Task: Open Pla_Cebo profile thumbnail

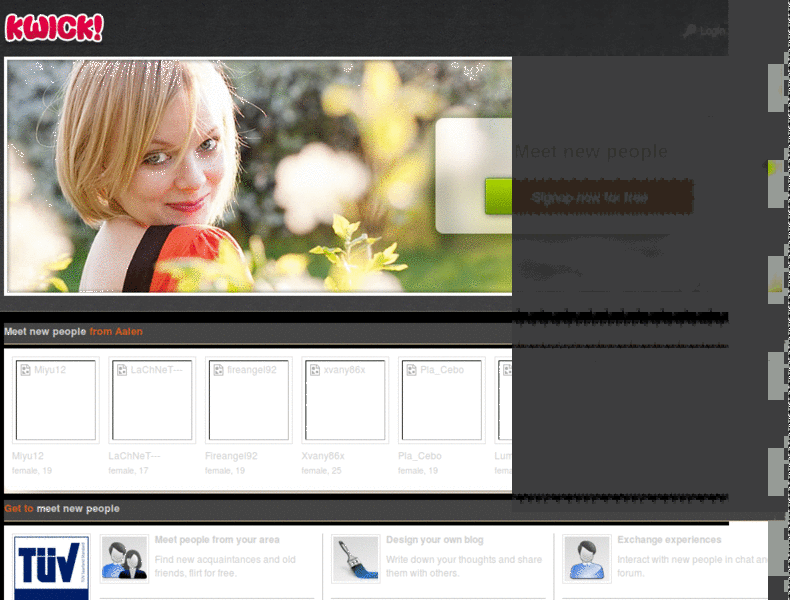Action: click(442, 400)
